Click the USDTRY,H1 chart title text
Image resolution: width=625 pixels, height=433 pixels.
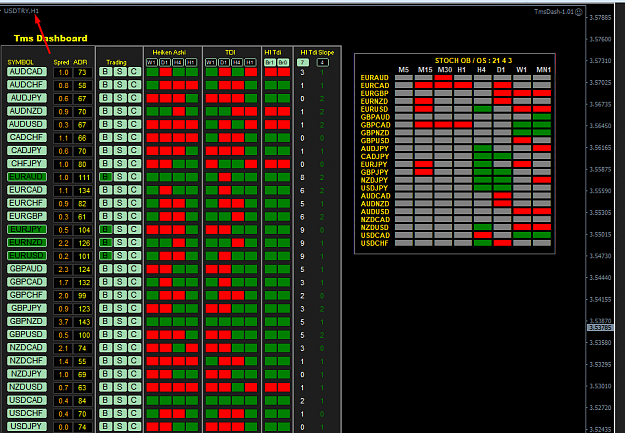tap(21, 11)
